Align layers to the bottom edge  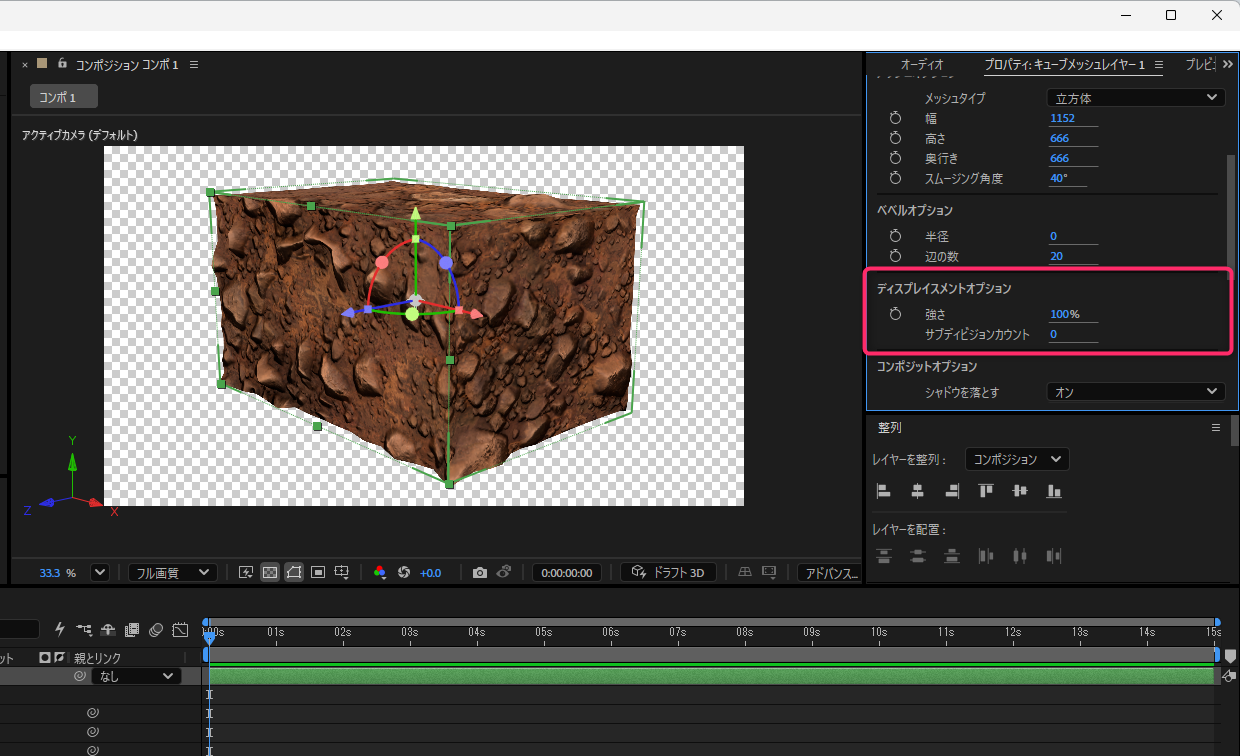pyautogui.click(x=1053, y=491)
